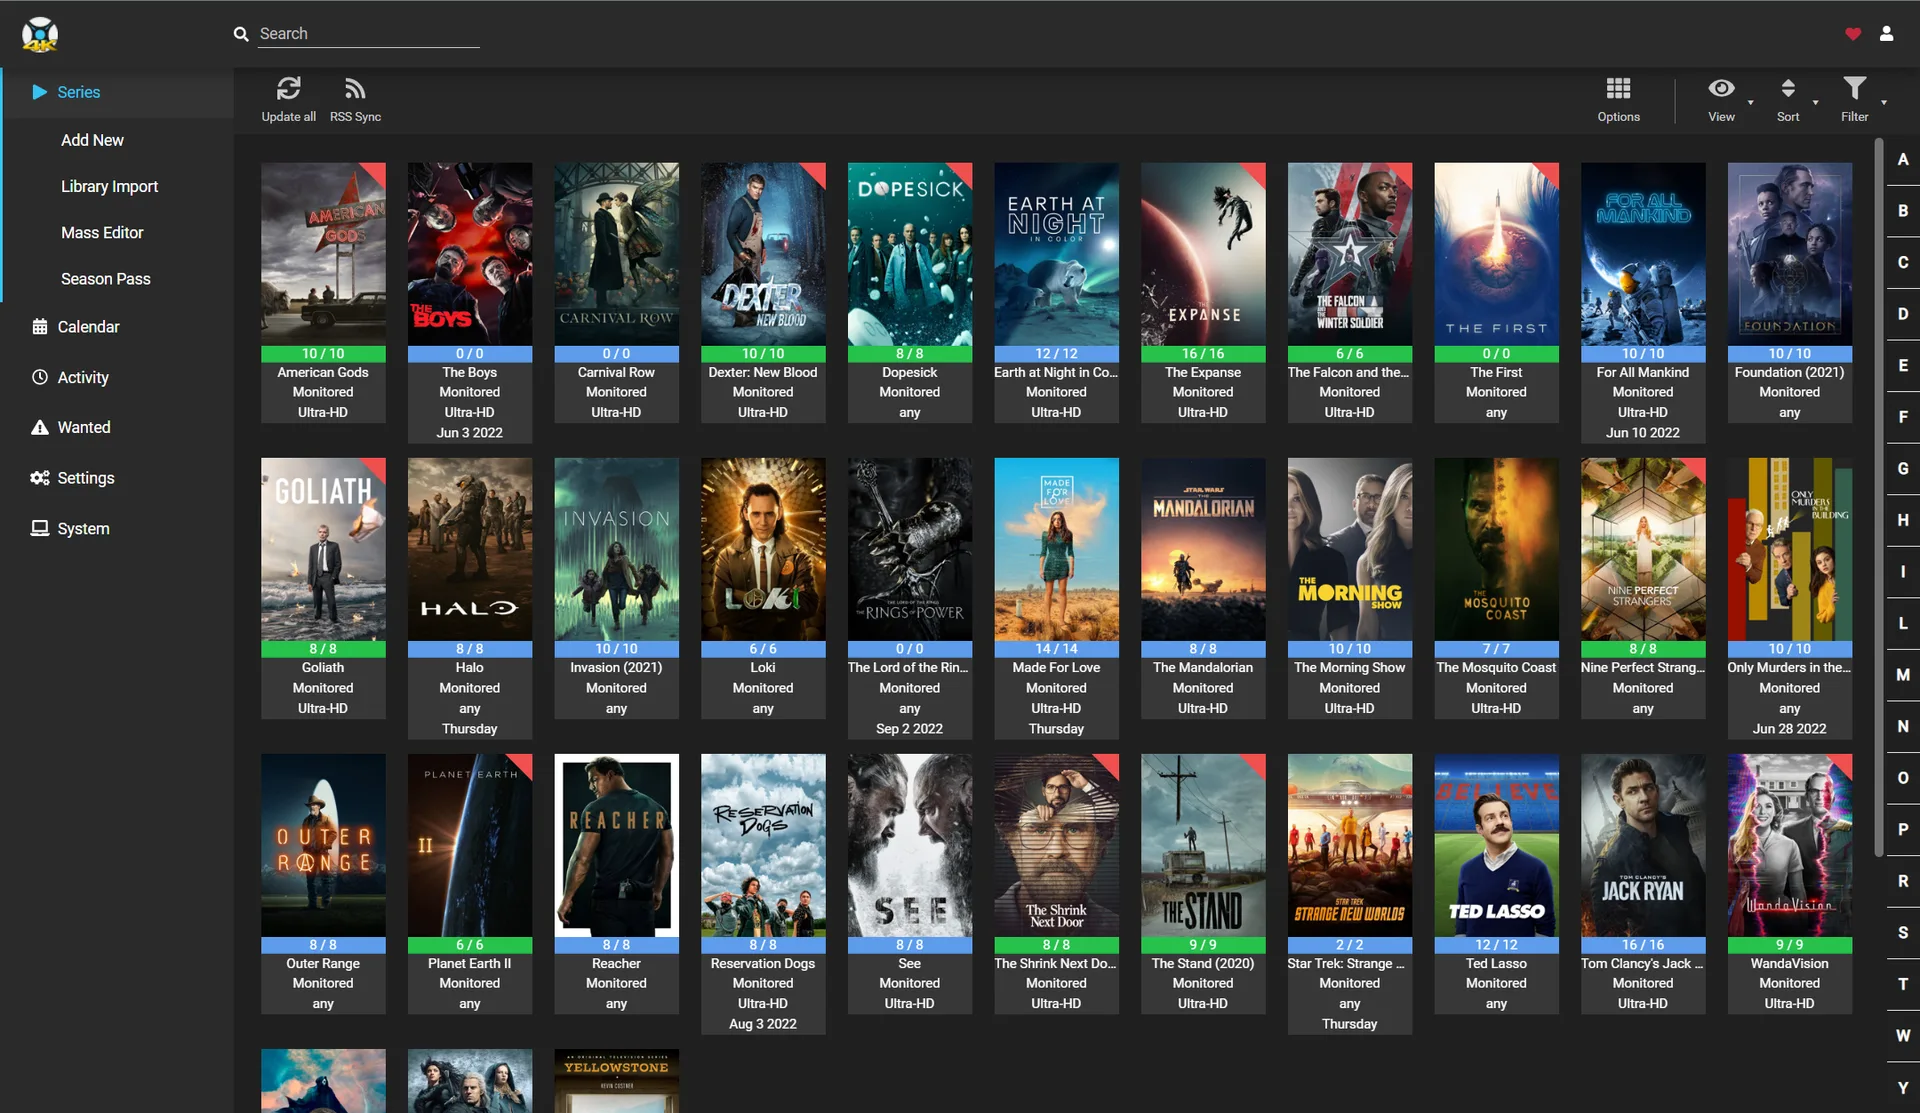This screenshot has height=1113, width=1920.
Task: Open the Library Import page
Action: (110, 186)
